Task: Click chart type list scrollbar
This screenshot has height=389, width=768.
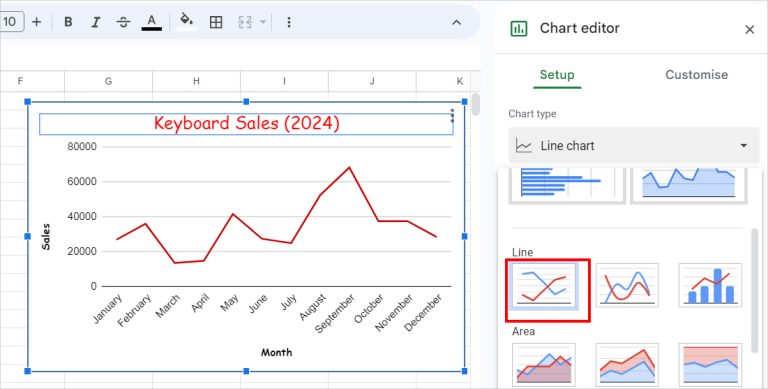Action: pos(755,292)
